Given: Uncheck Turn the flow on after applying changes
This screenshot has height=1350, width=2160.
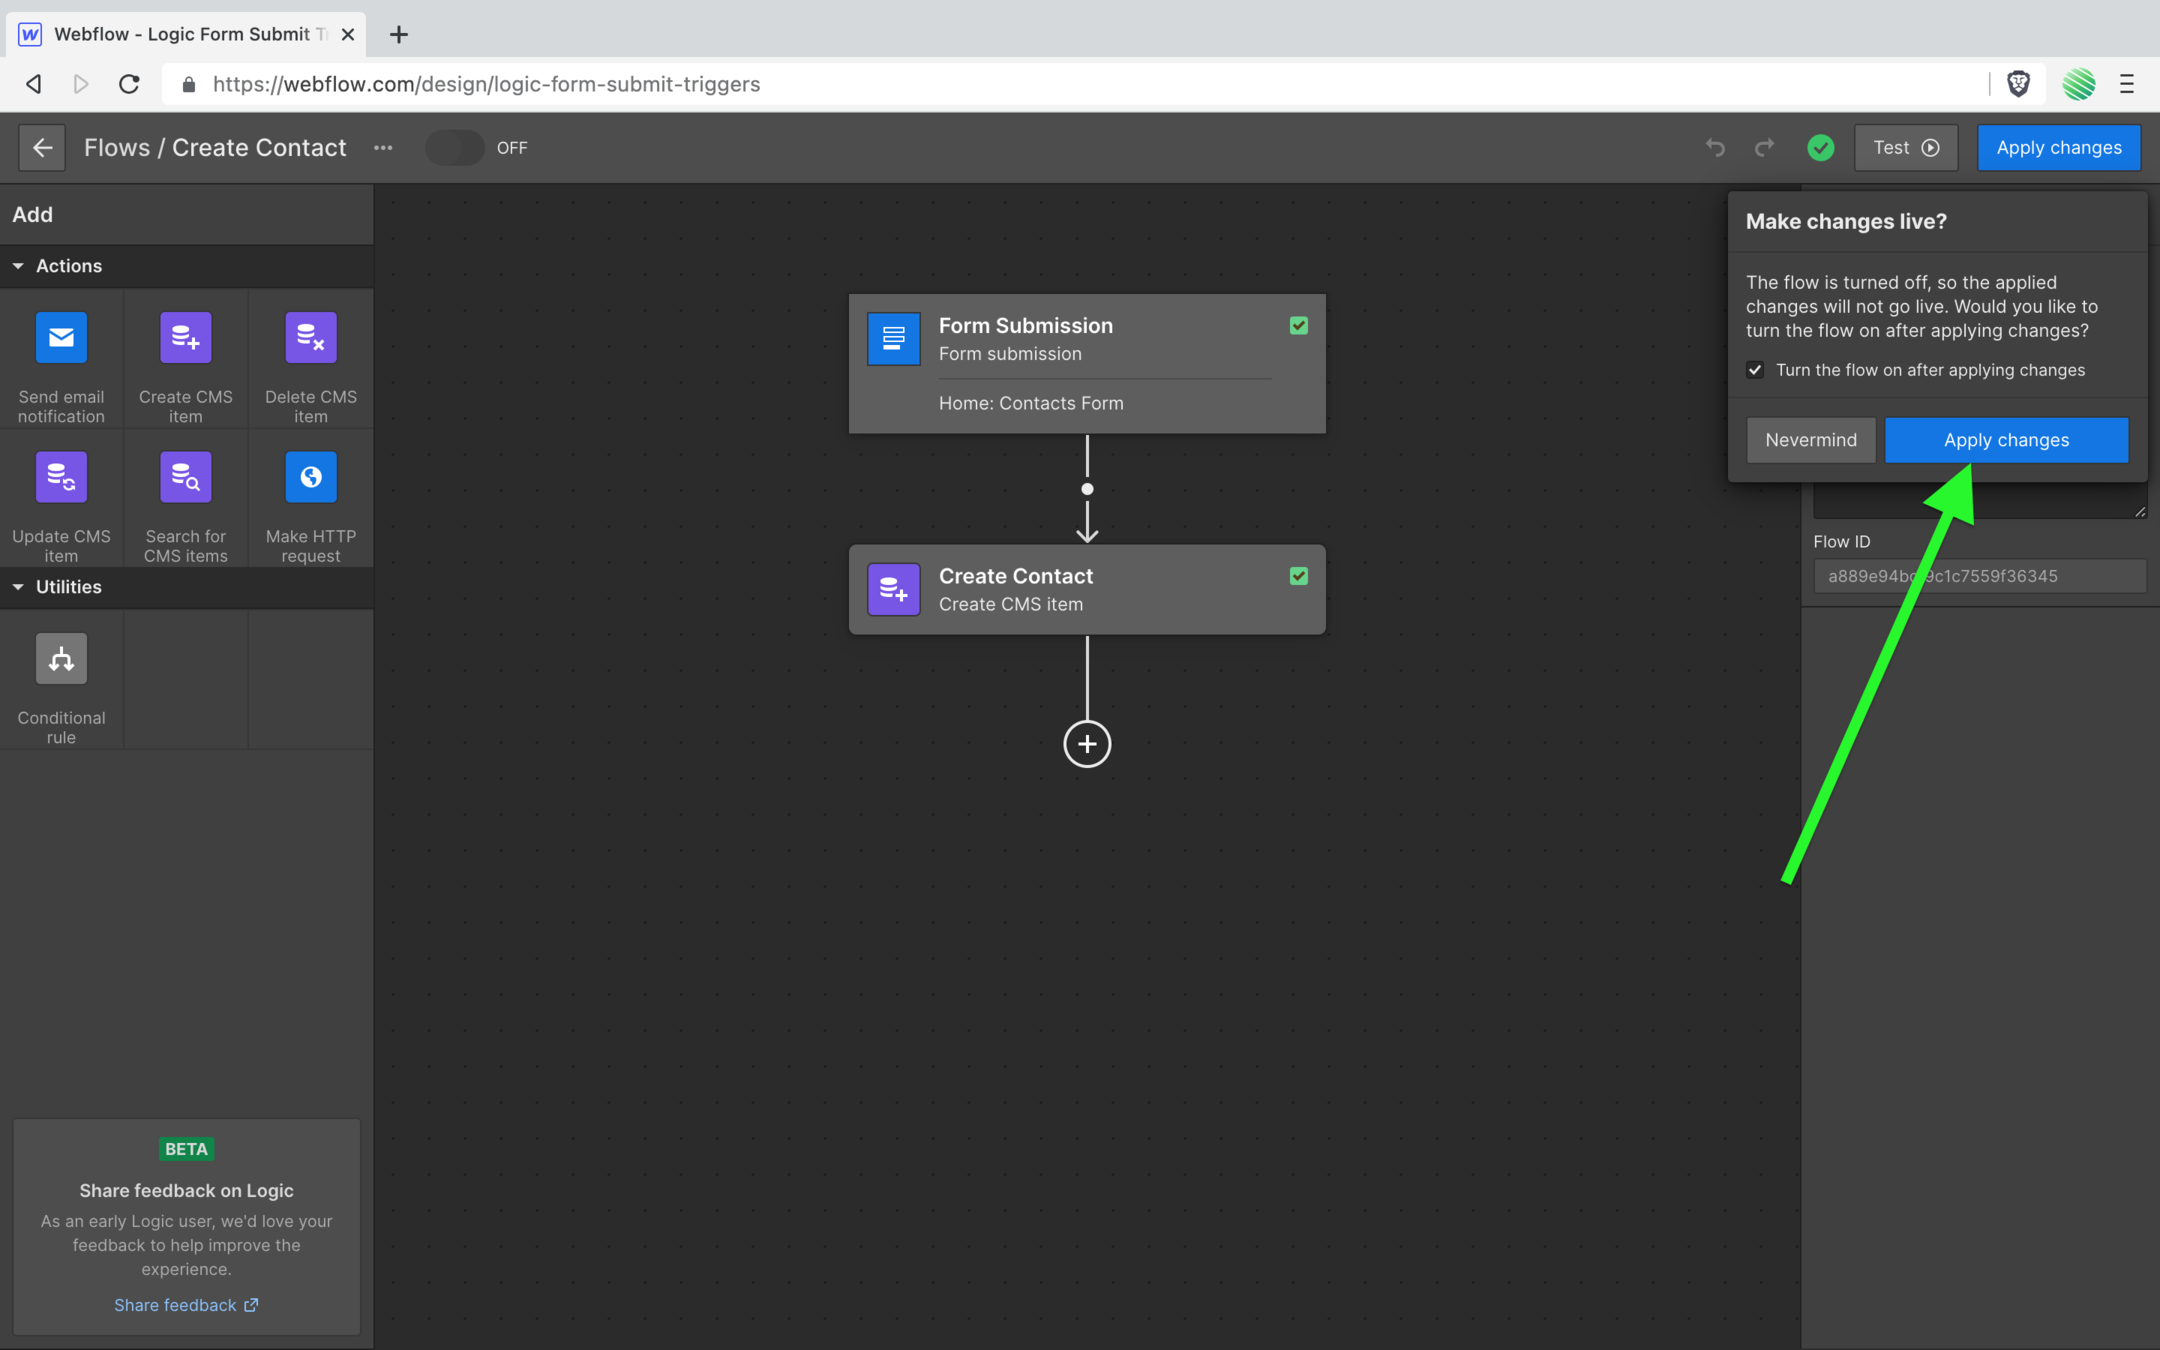Looking at the screenshot, I should (x=1755, y=370).
